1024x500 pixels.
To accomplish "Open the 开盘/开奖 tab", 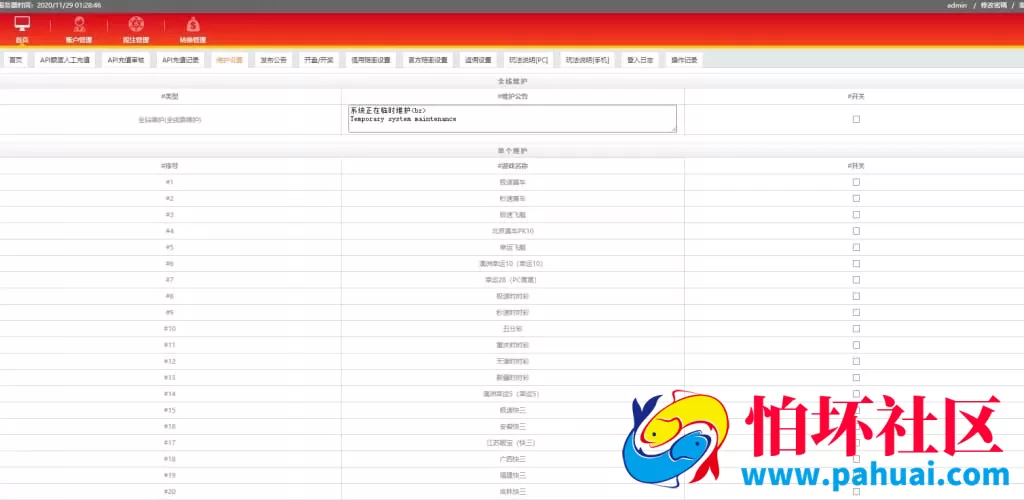I will (x=319, y=59).
